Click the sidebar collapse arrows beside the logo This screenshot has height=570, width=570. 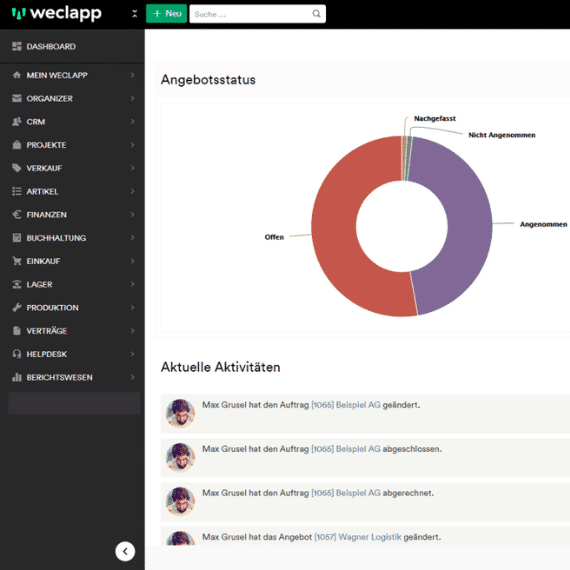point(135,14)
